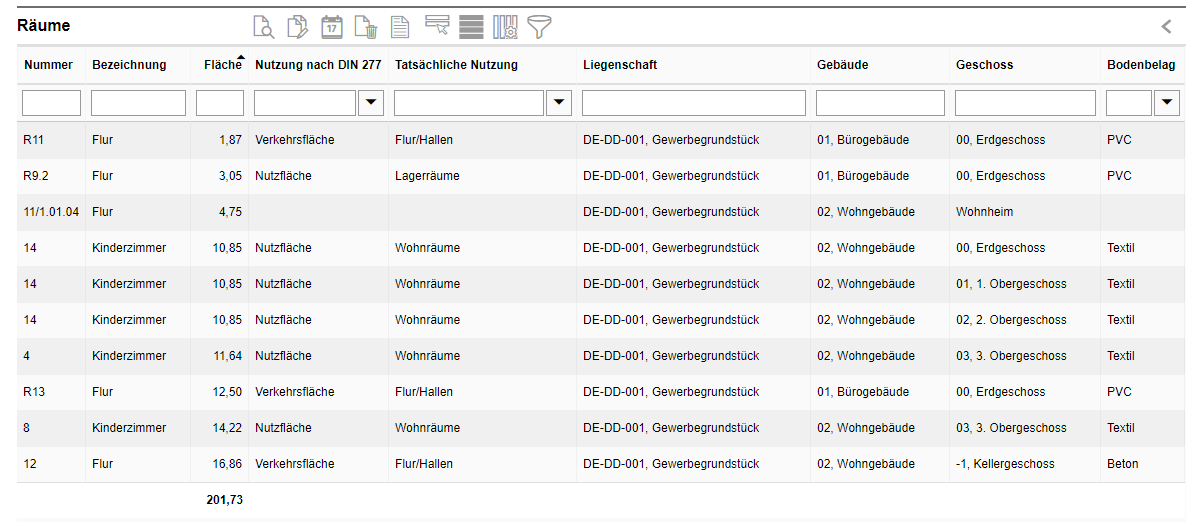Open the calendar icon in toolbar
Screen dimensions: 1188x522
[x=331, y=27]
